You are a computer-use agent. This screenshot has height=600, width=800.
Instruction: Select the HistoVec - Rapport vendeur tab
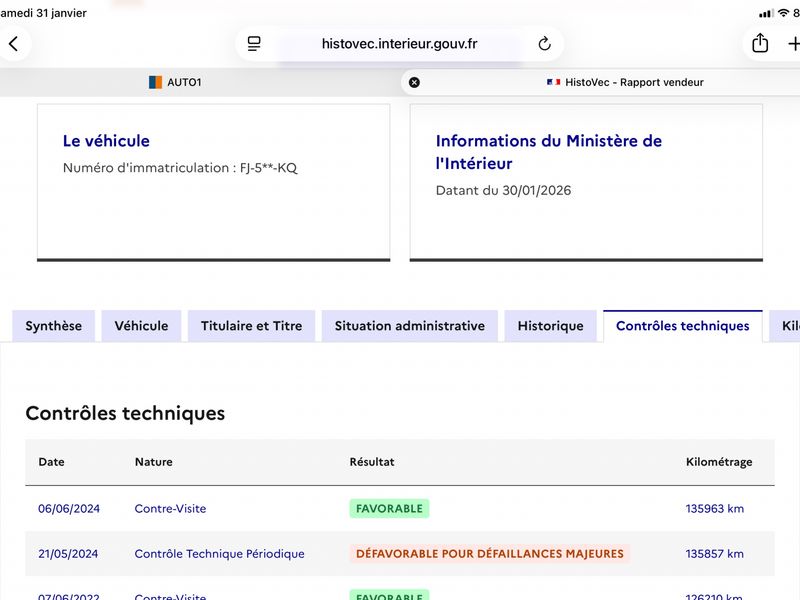(x=625, y=82)
